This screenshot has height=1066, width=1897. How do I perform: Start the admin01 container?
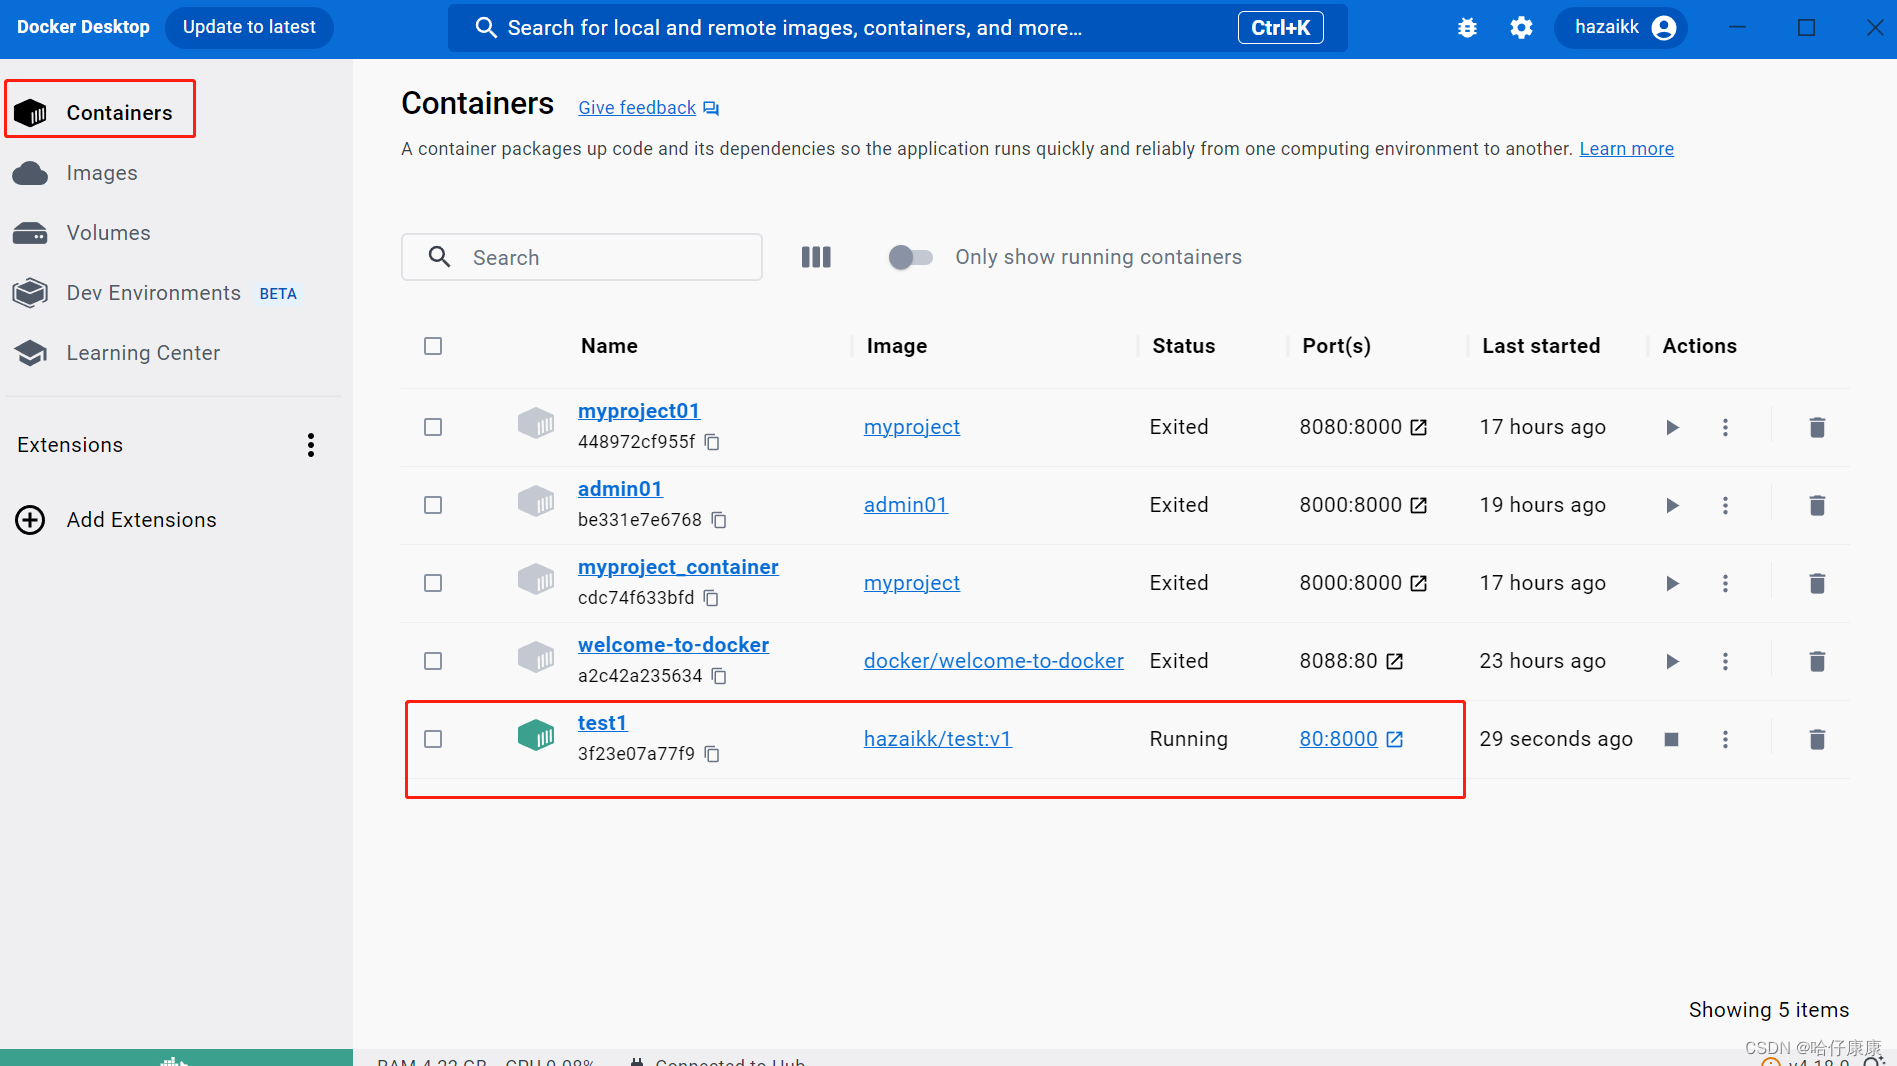click(1672, 505)
